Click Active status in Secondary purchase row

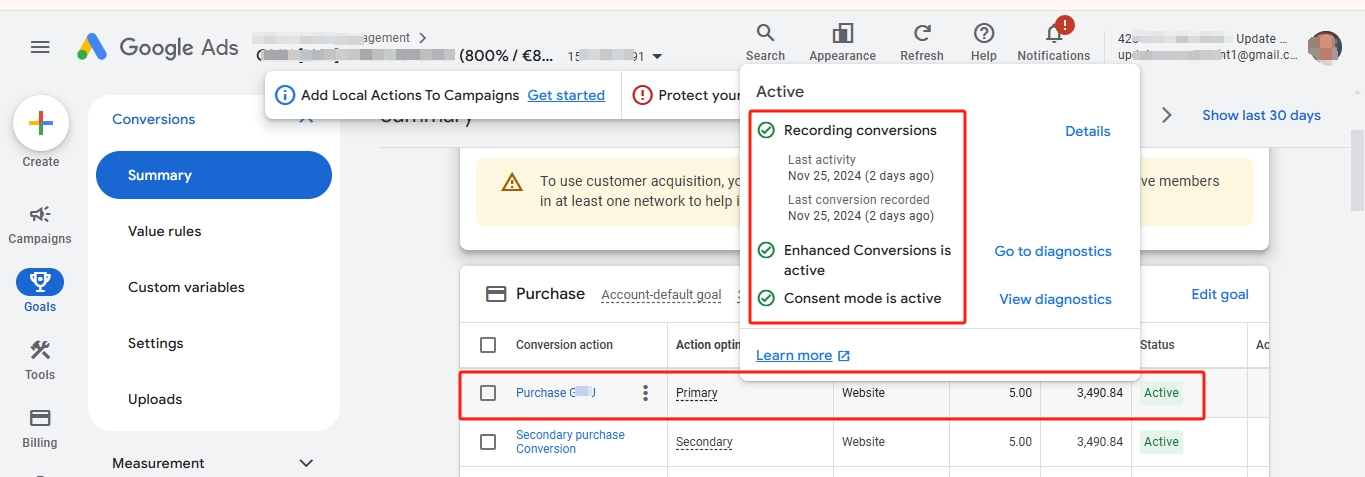1161,442
